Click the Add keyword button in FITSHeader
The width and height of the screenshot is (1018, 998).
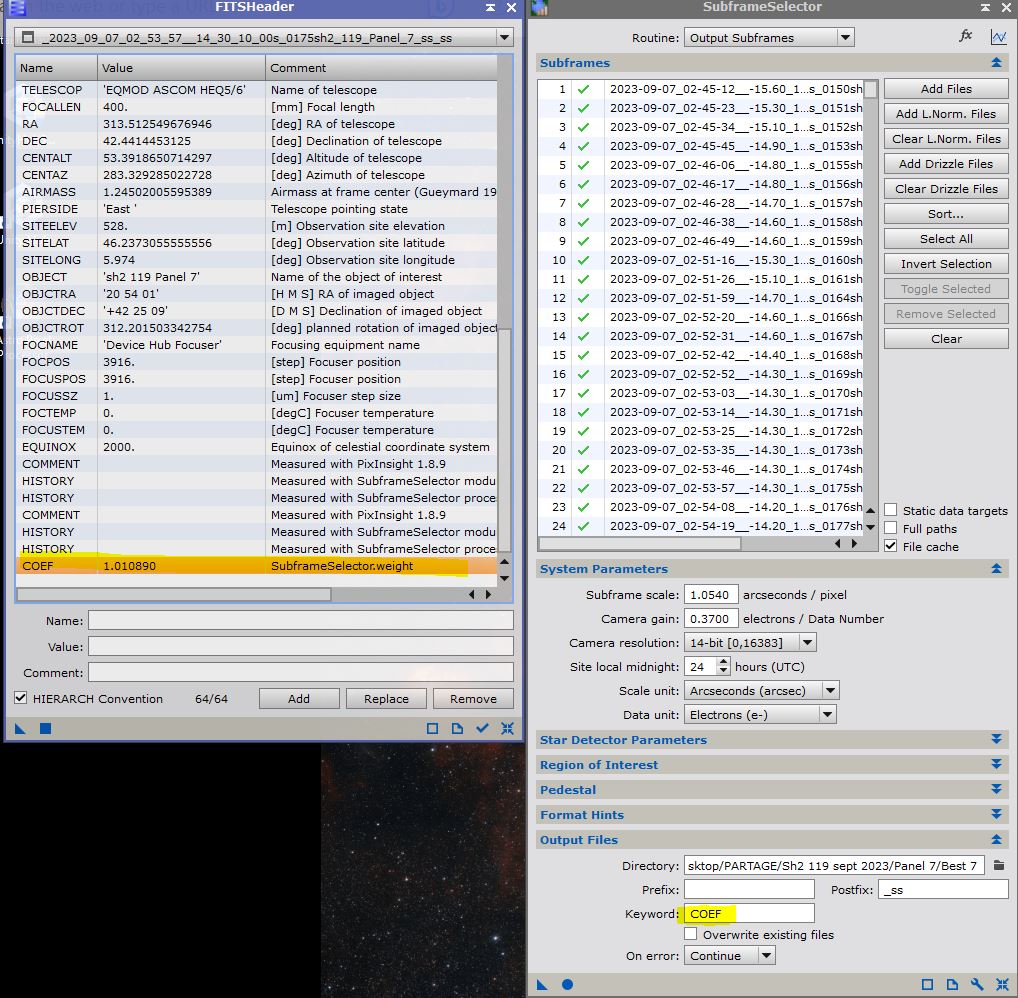(299, 699)
